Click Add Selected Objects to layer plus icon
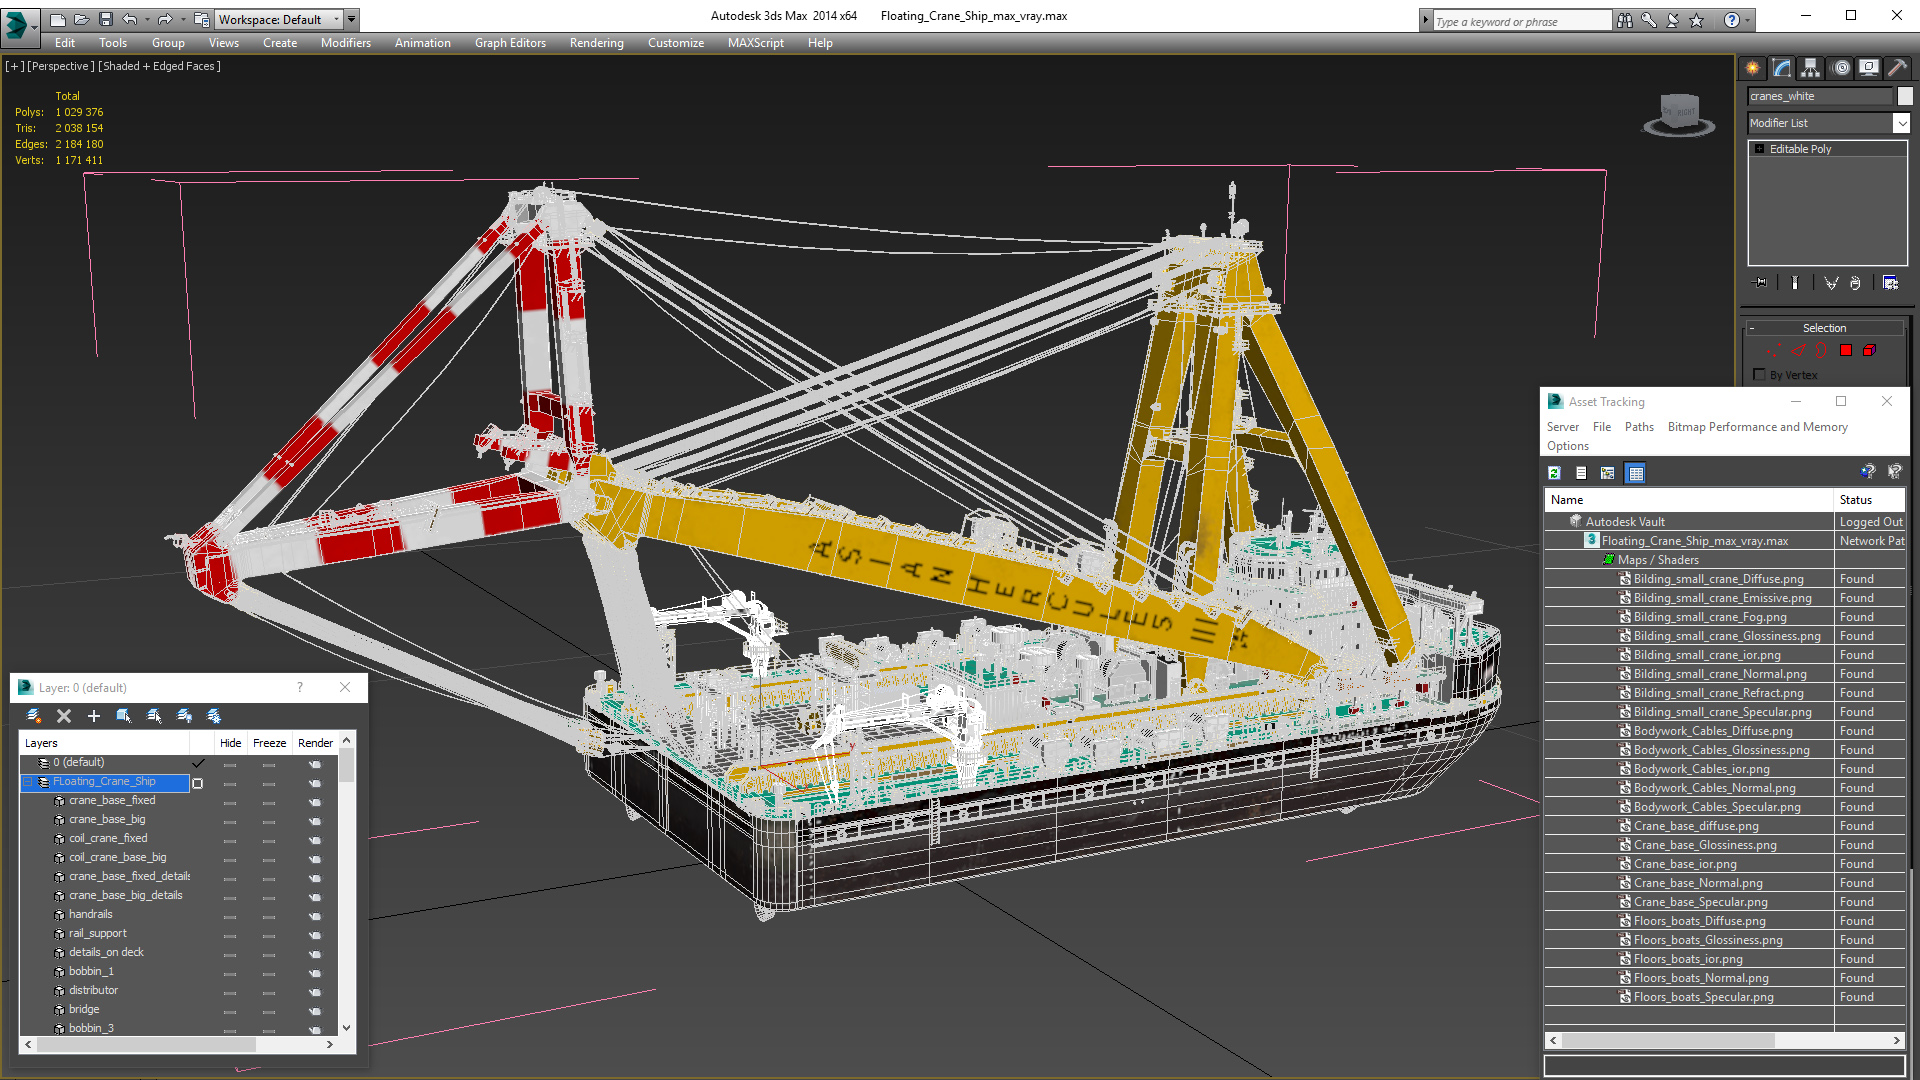 (94, 716)
